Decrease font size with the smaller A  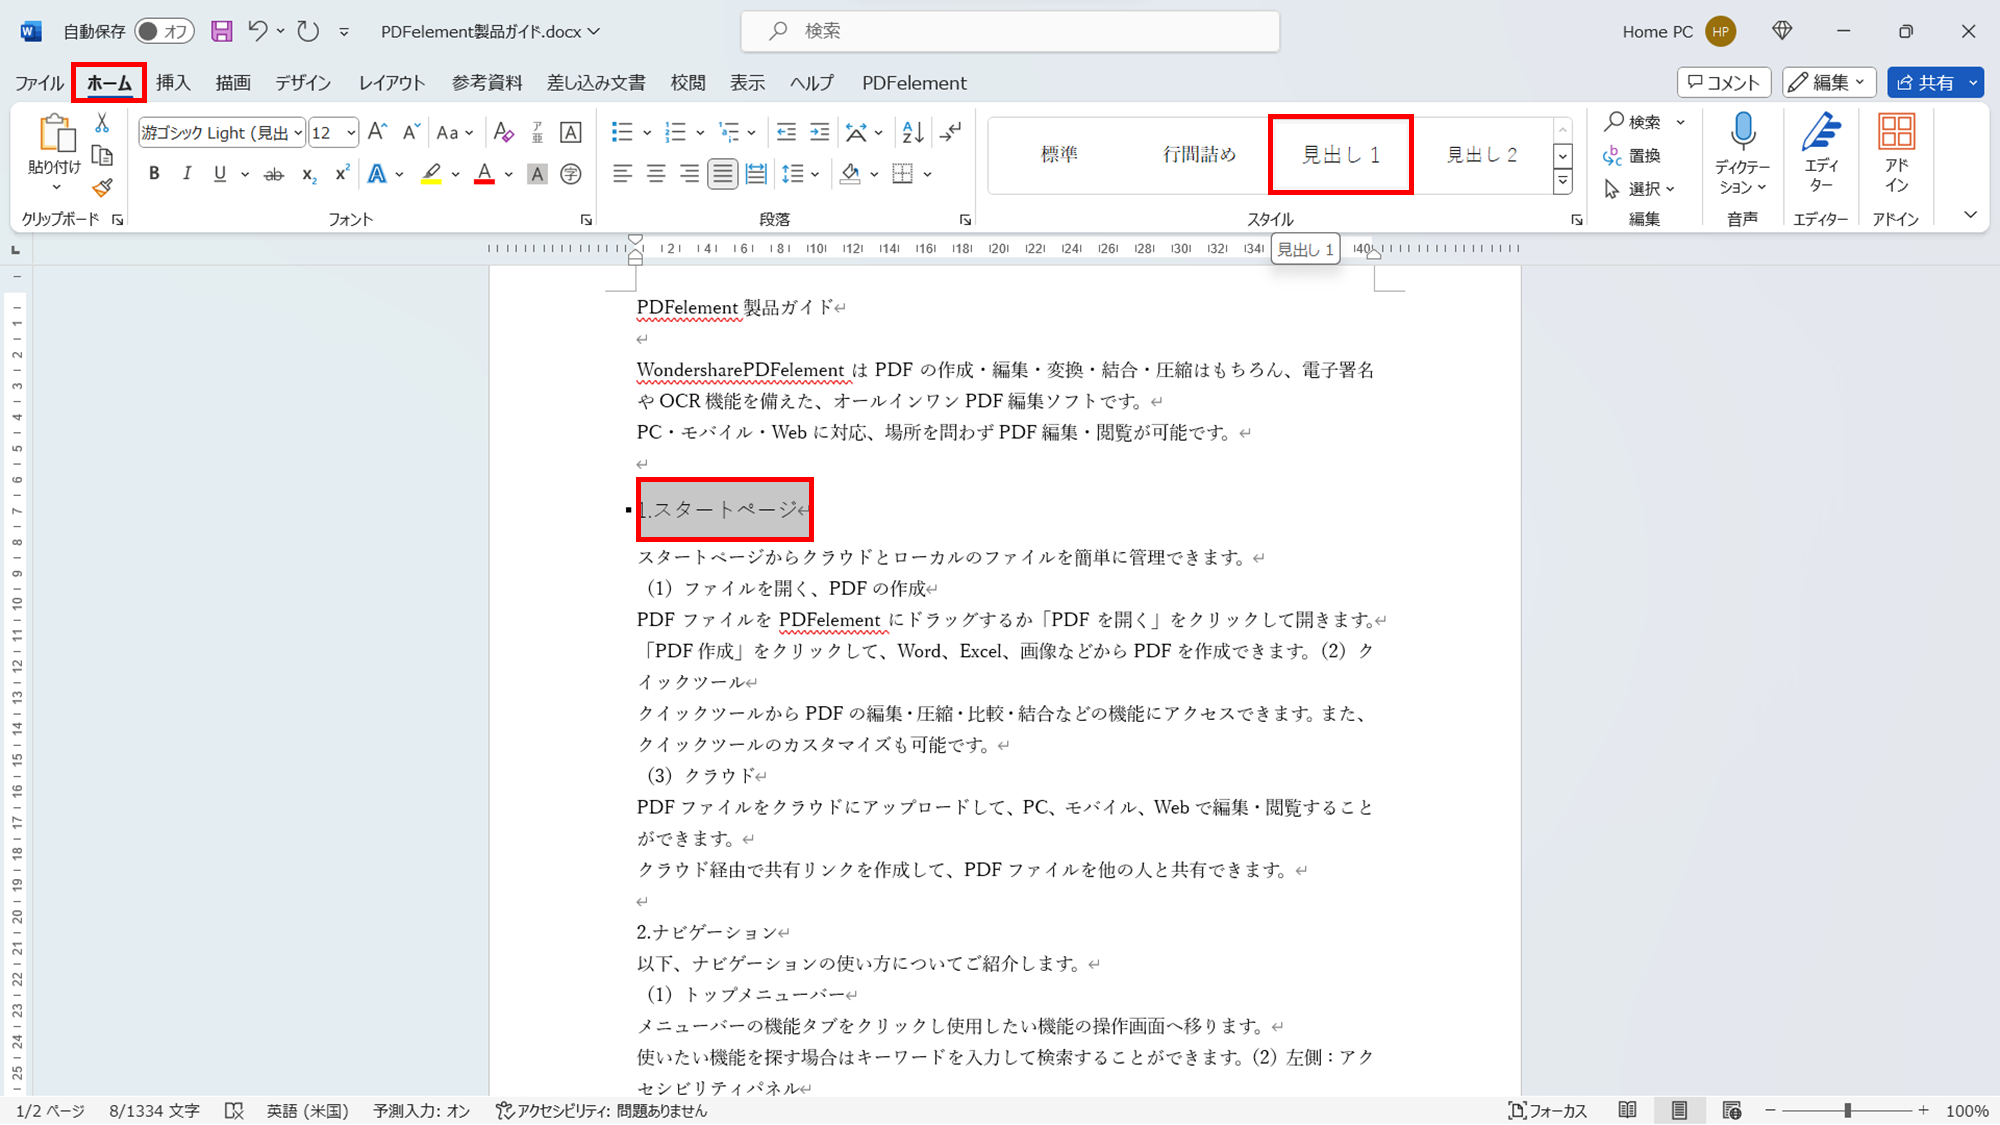[x=410, y=132]
